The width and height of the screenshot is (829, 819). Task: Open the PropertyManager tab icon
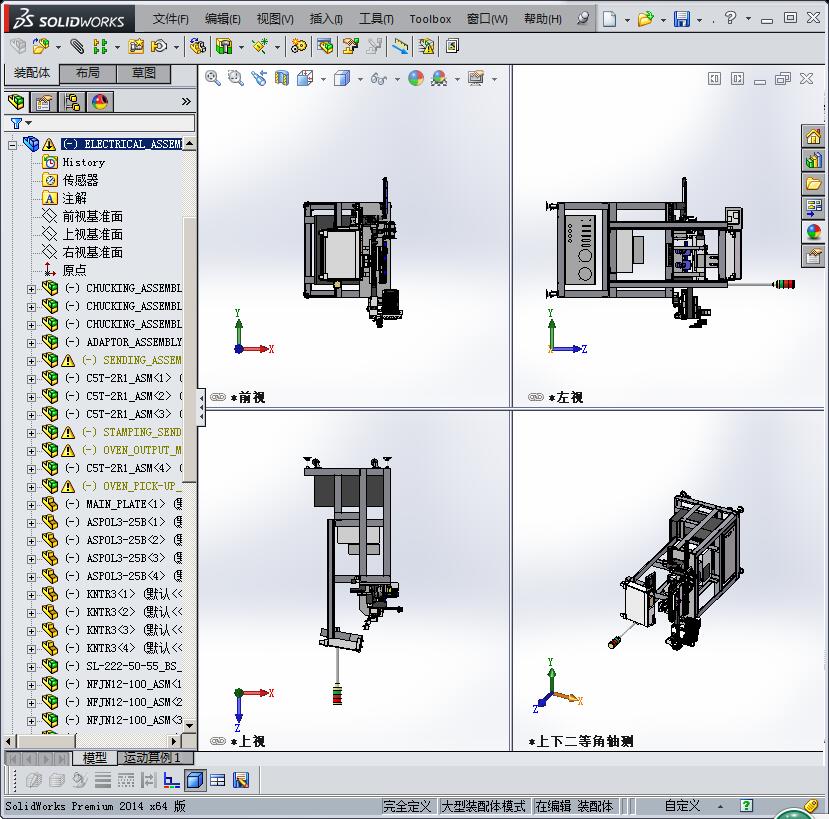point(43,102)
